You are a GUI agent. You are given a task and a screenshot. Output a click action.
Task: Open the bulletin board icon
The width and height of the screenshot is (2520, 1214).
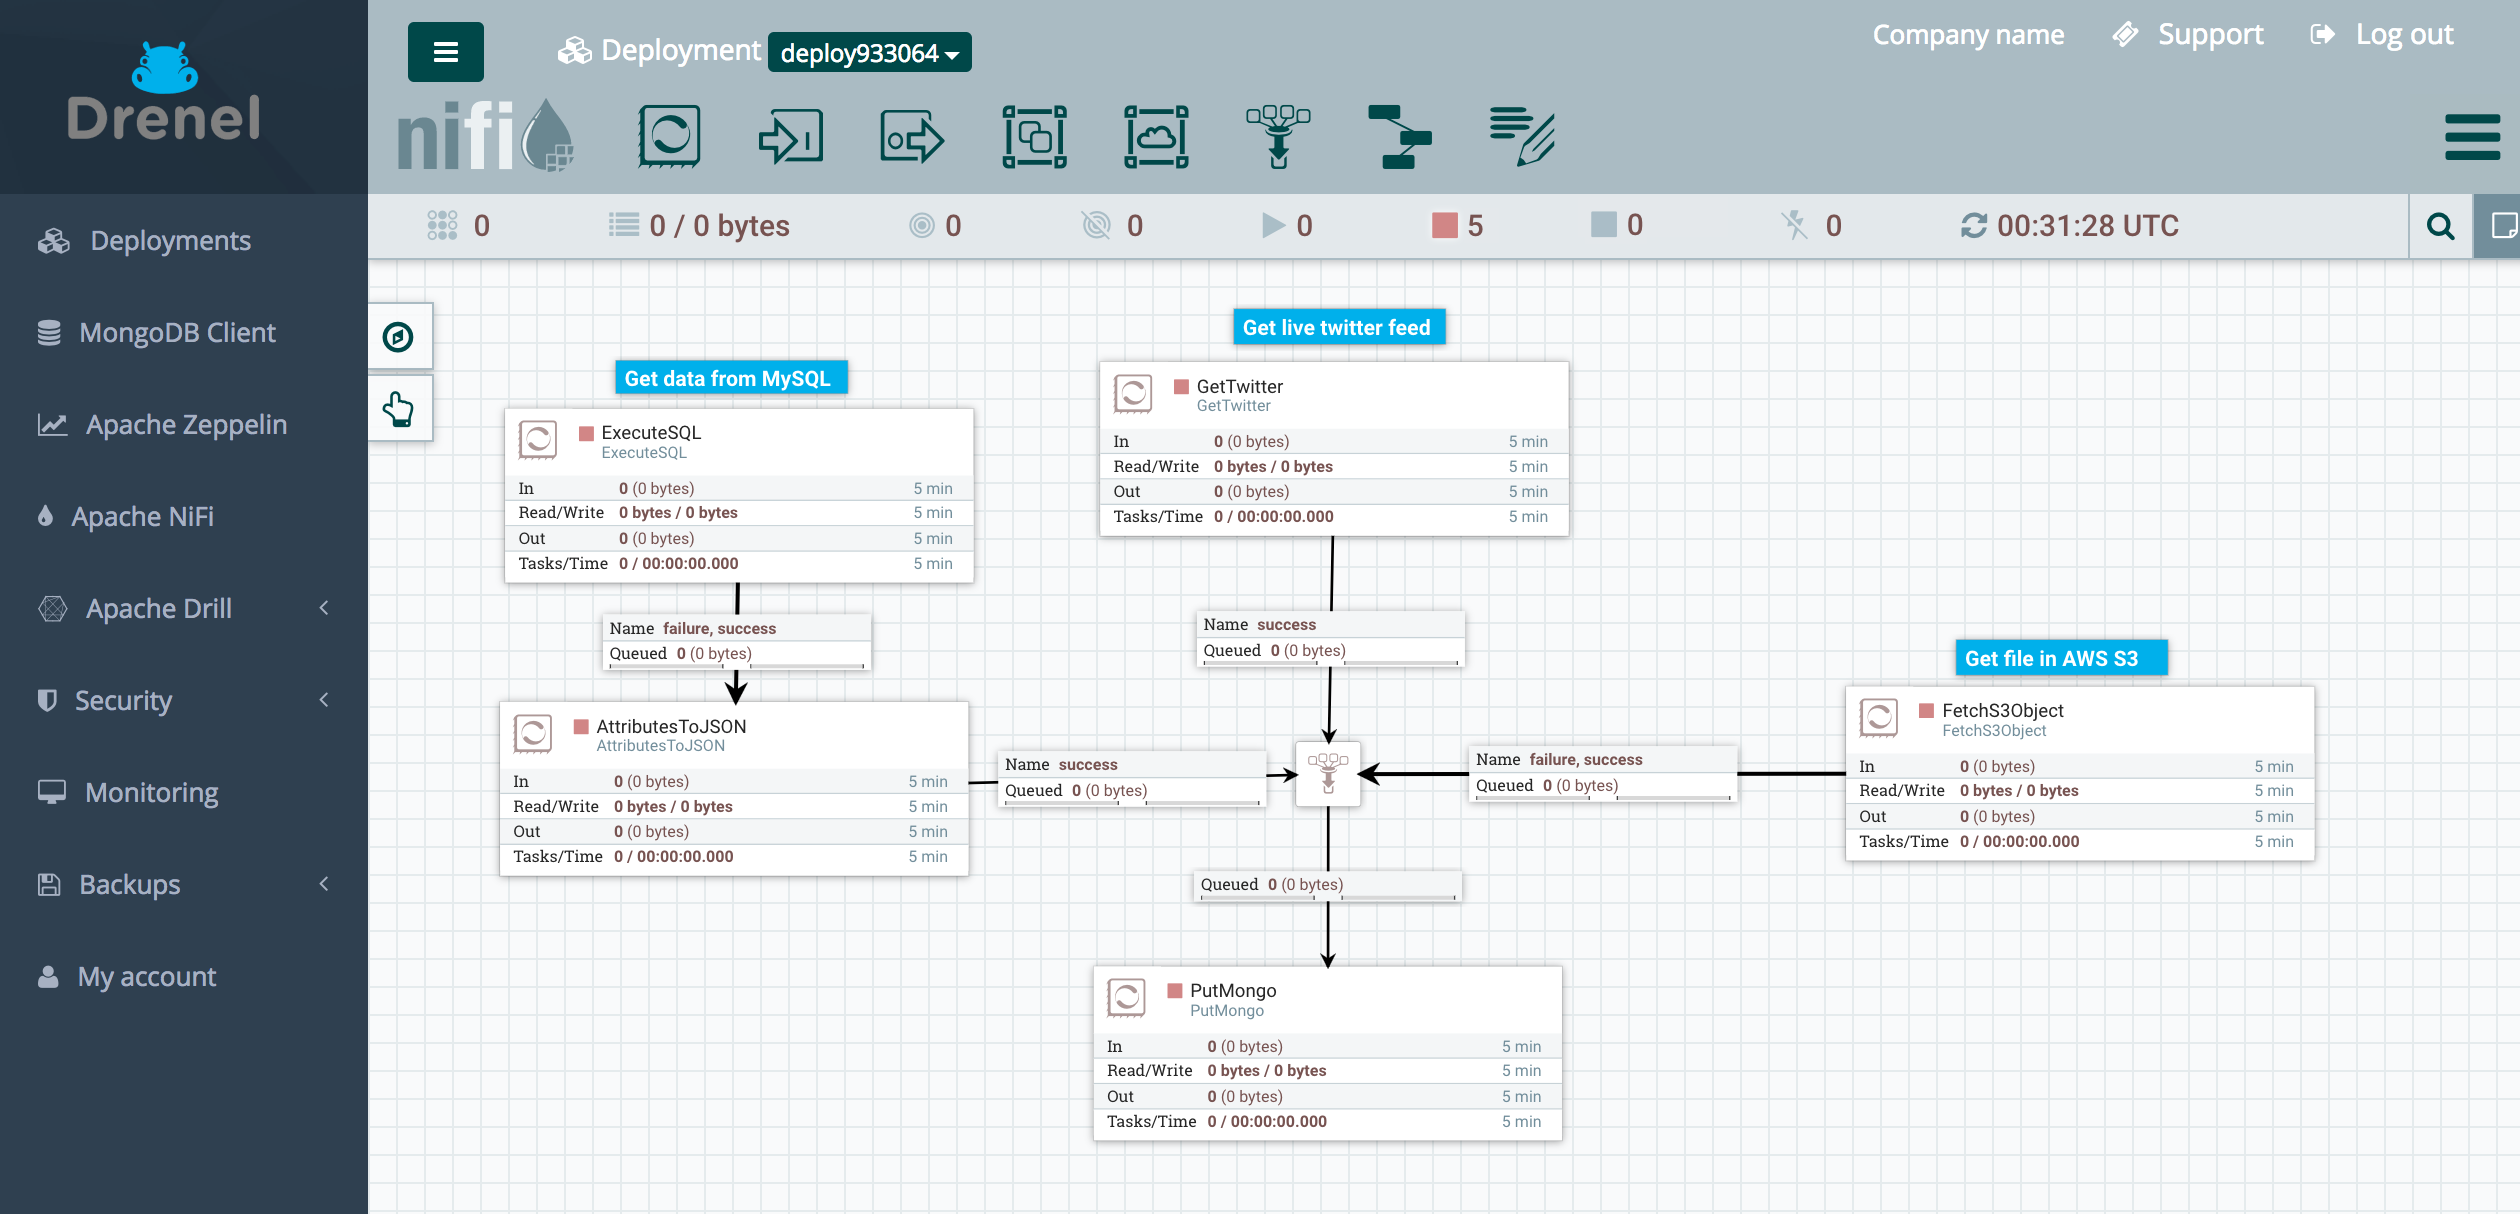(2500, 226)
